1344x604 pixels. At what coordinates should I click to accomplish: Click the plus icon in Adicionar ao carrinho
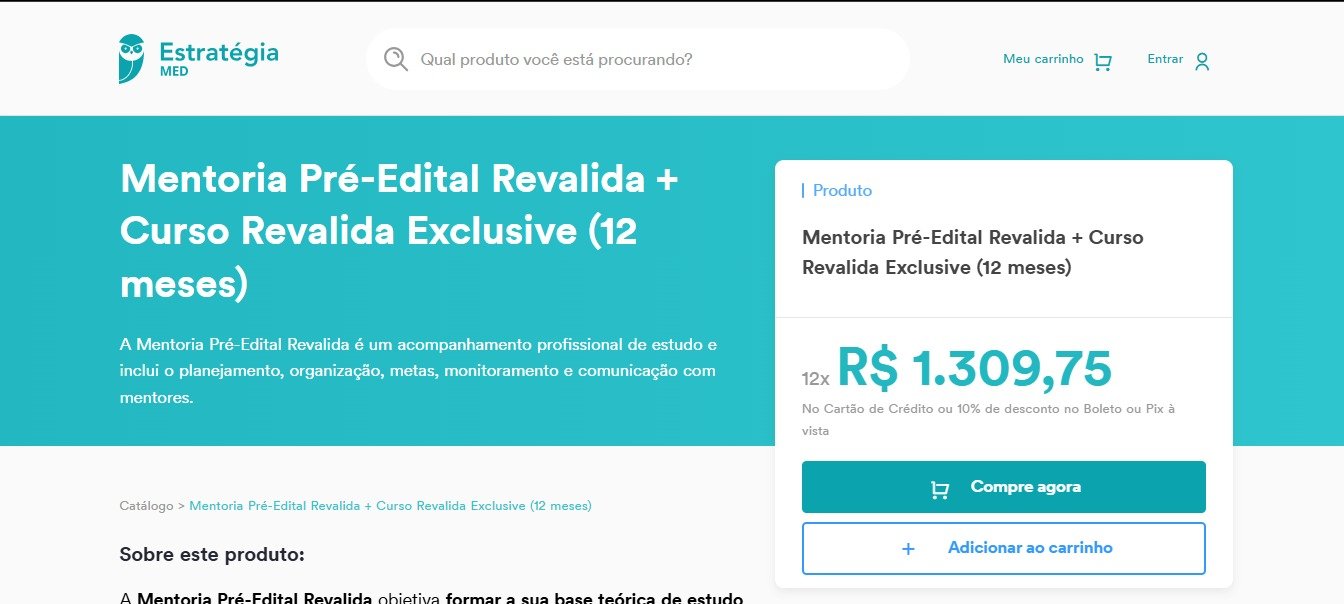click(908, 549)
